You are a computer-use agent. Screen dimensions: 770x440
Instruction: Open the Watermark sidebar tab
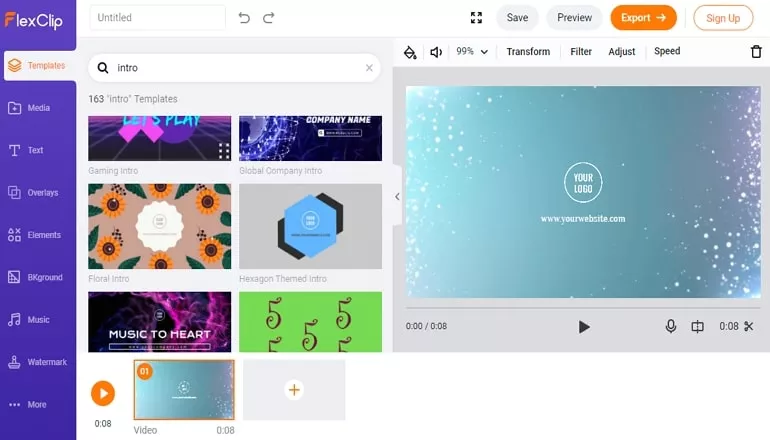[x=38, y=362]
